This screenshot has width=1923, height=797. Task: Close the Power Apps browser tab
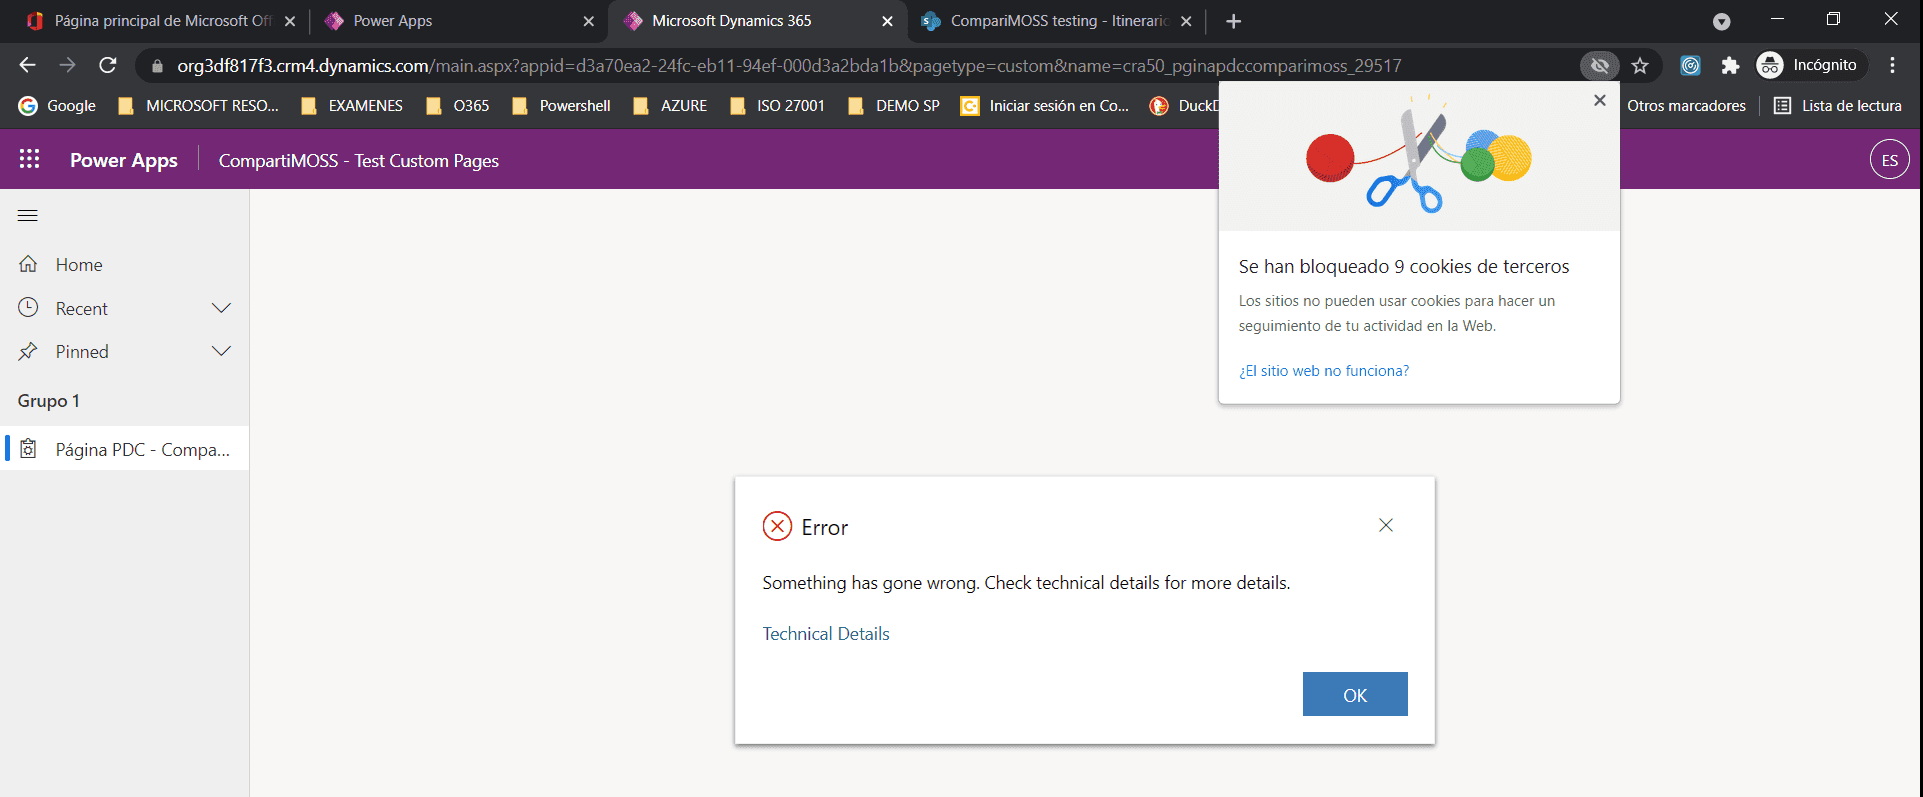(588, 21)
